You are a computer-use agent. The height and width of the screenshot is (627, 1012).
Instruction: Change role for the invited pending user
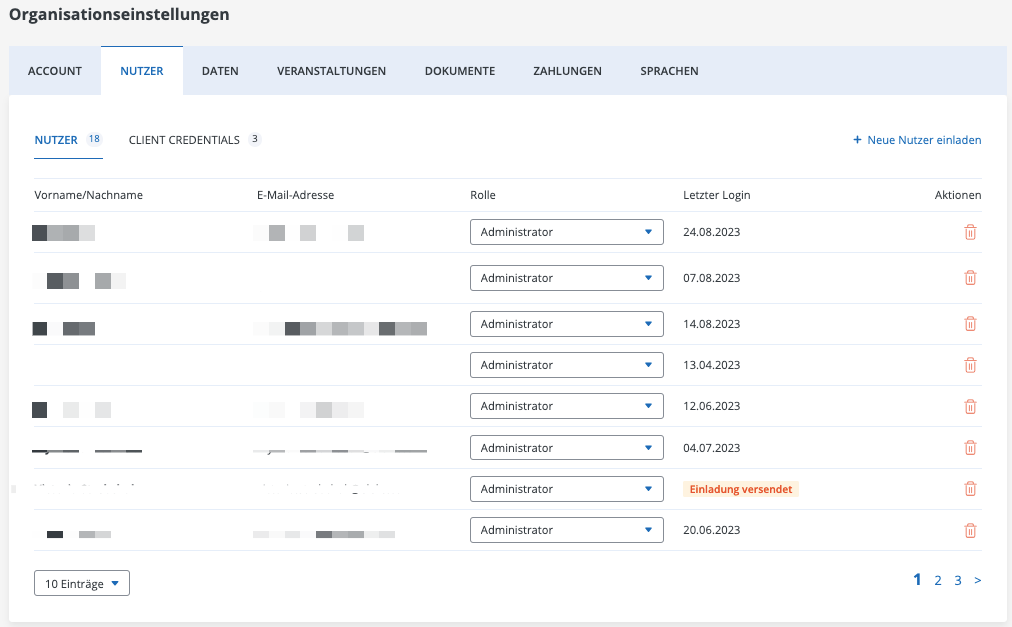click(x=566, y=489)
